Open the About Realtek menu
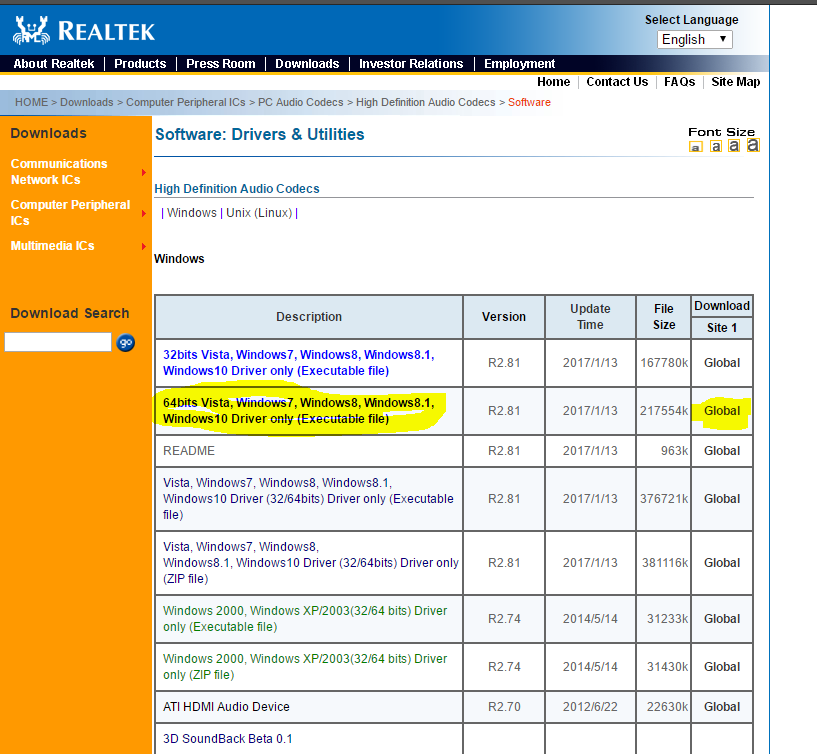 pos(54,64)
